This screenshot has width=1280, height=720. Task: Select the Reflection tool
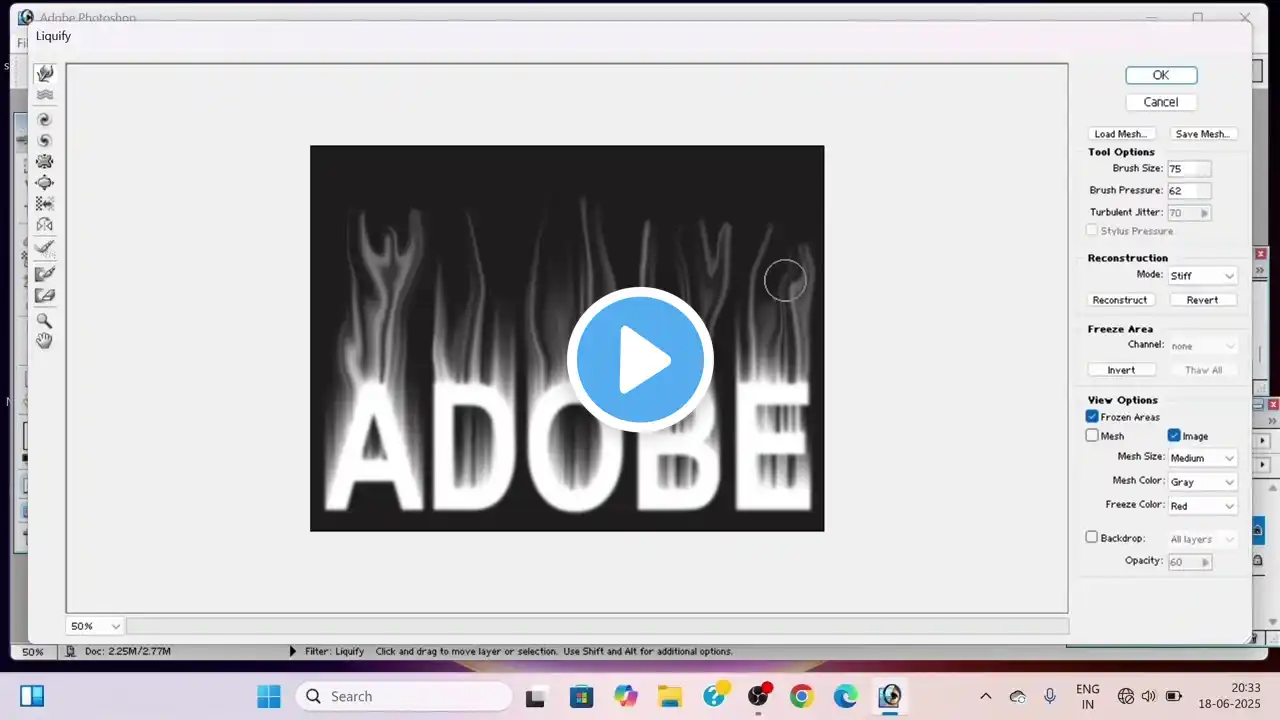pyautogui.click(x=44, y=225)
